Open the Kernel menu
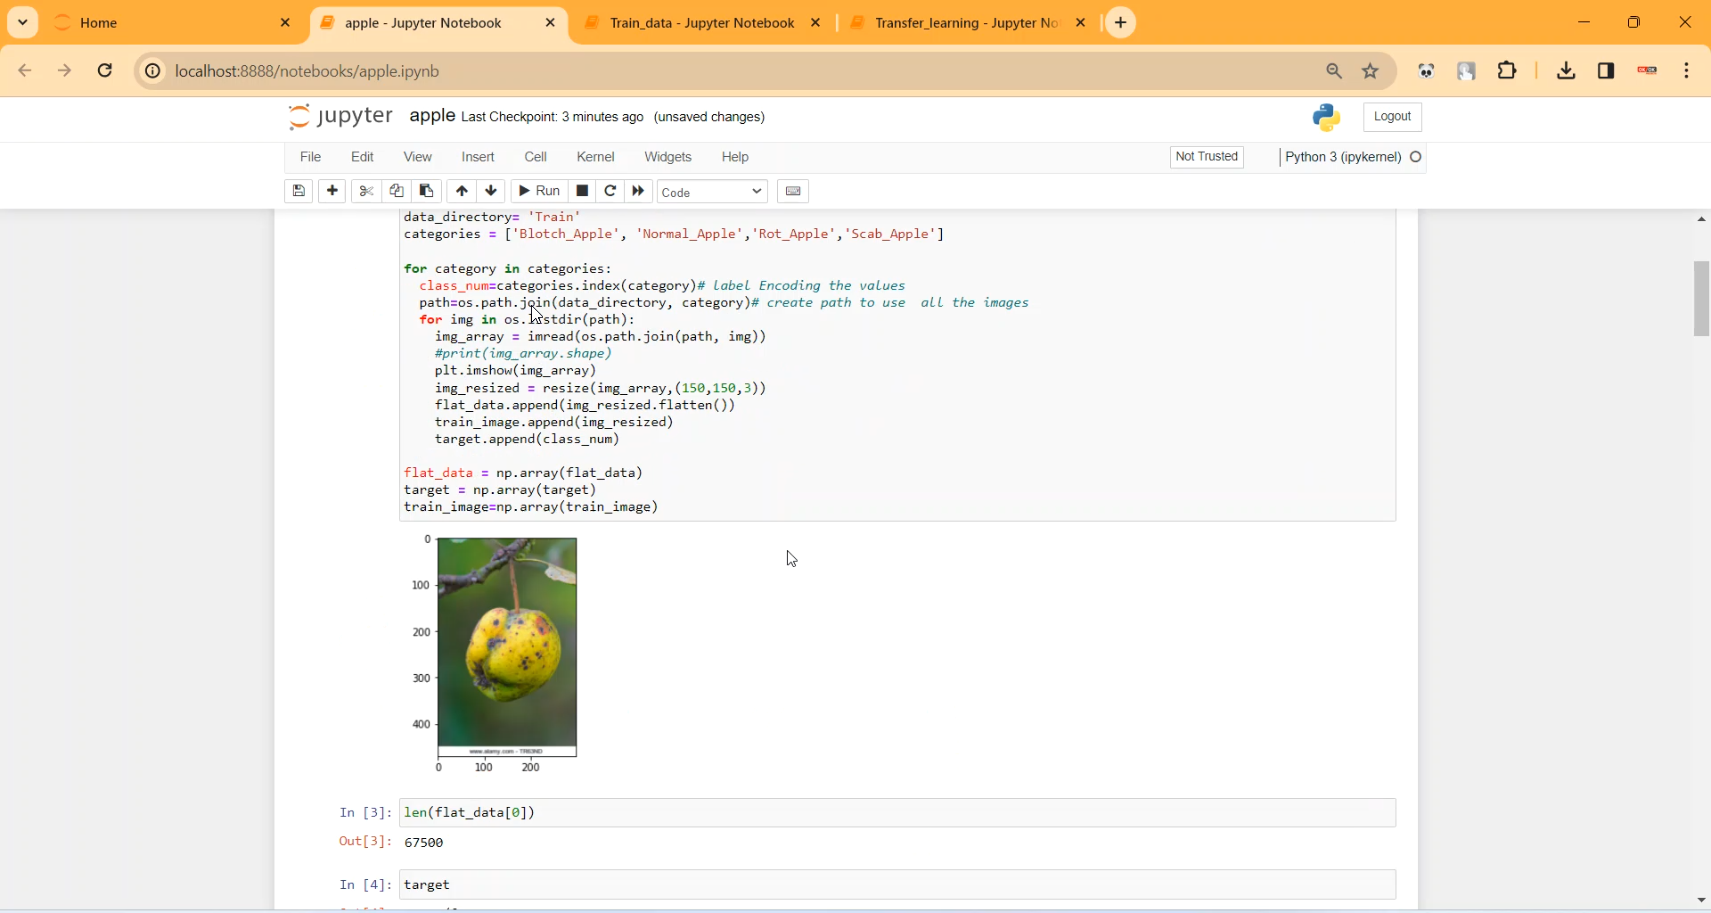The height and width of the screenshot is (913, 1711). pos(595,157)
